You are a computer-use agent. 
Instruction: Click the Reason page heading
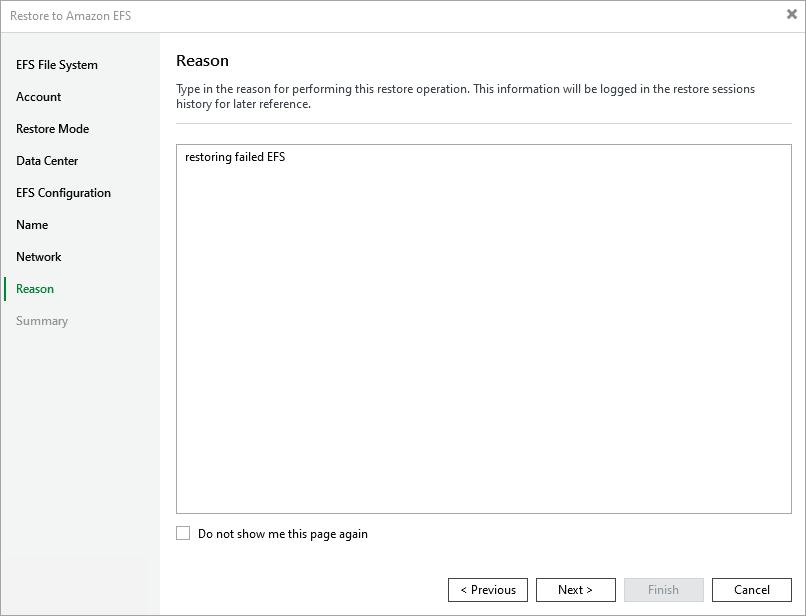click(202, 61)
